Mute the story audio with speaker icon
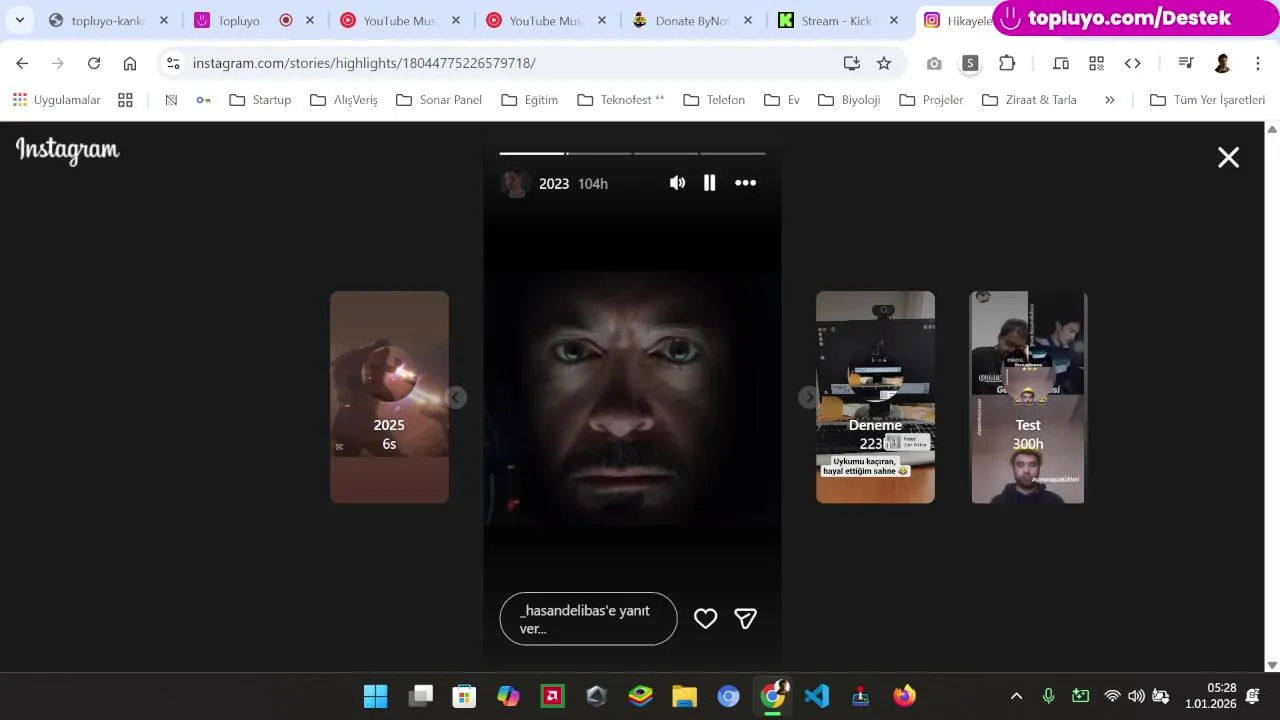 click(678, 183)
